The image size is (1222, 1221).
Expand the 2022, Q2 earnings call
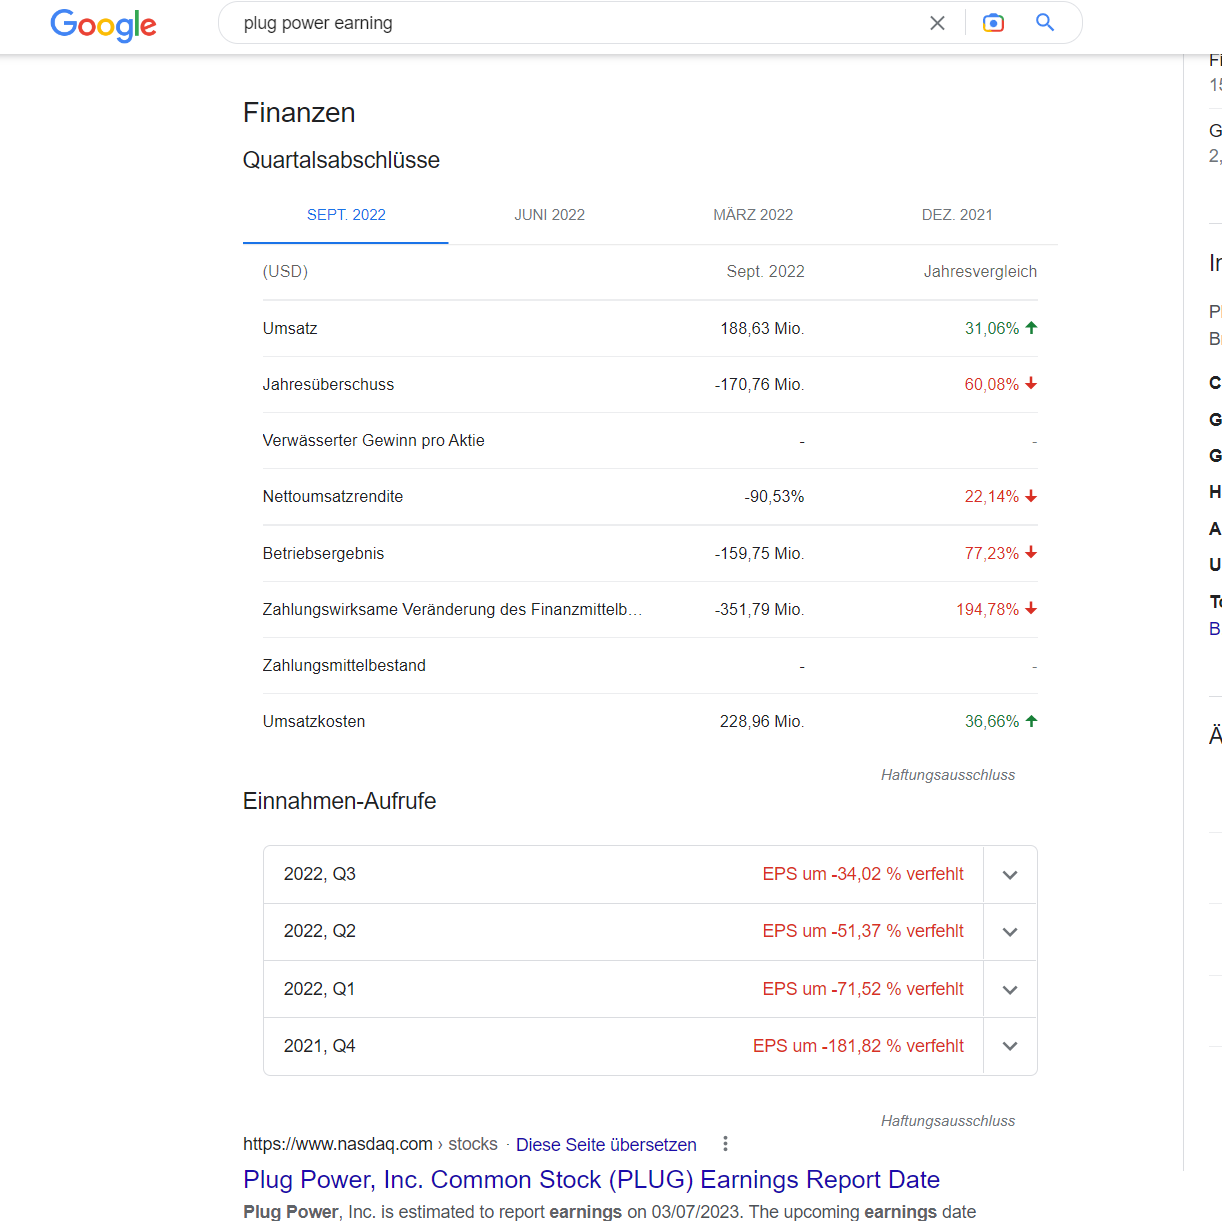click(1010, 932)
